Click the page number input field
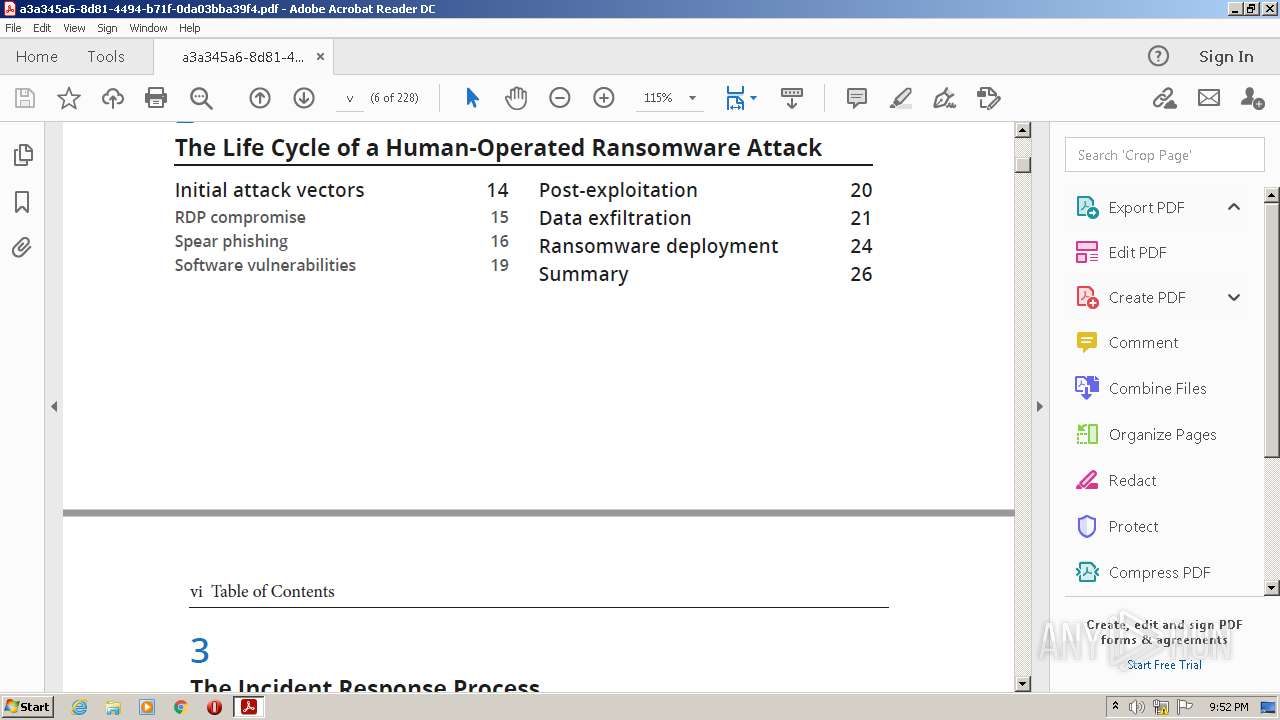1280x720 pixels. coord(349,98)
